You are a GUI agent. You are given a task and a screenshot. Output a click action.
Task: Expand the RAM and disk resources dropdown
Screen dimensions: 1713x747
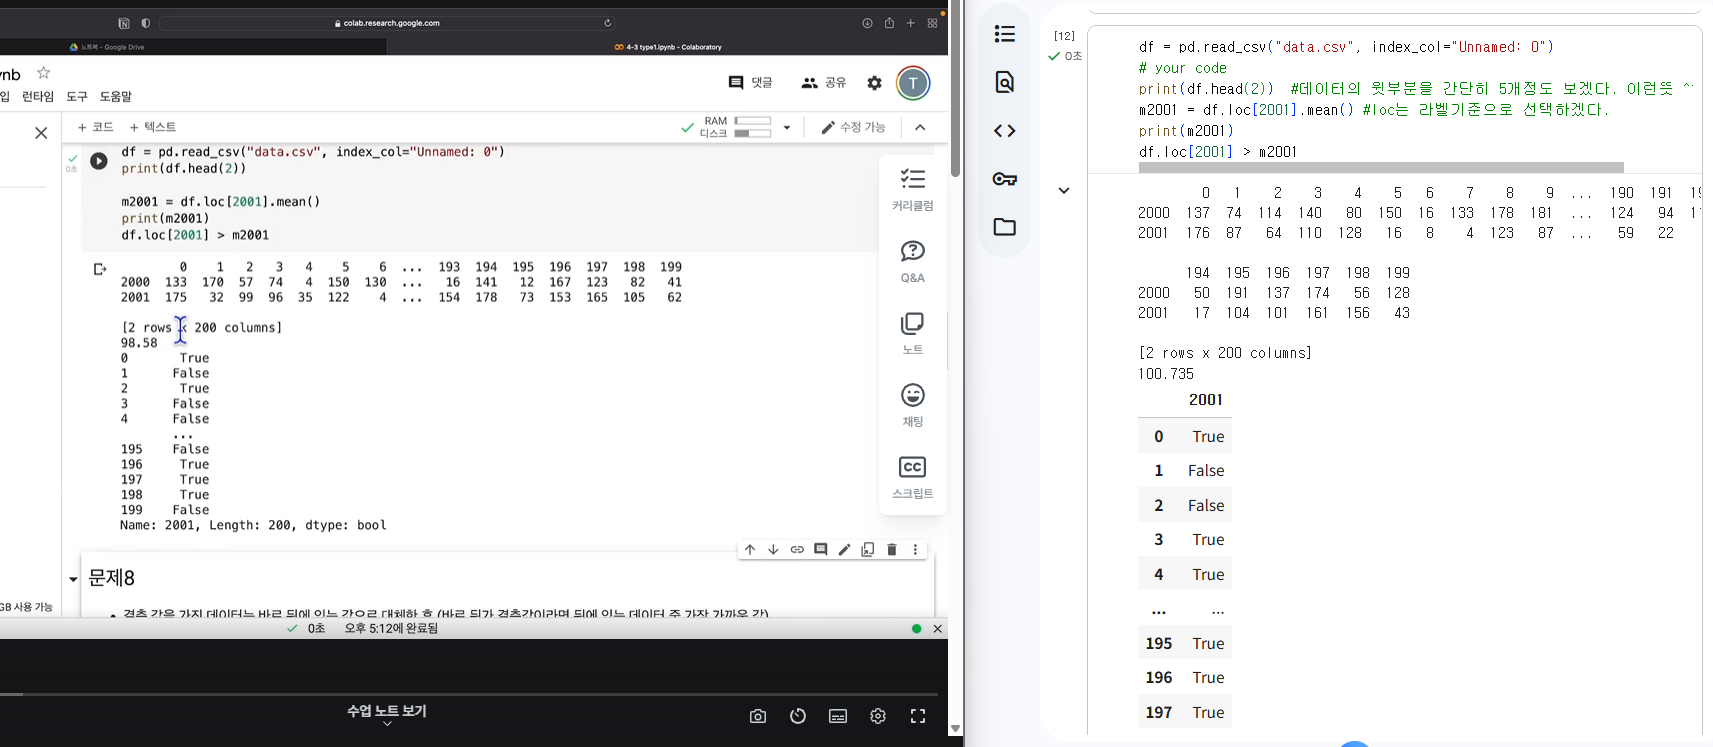point(787,128)
